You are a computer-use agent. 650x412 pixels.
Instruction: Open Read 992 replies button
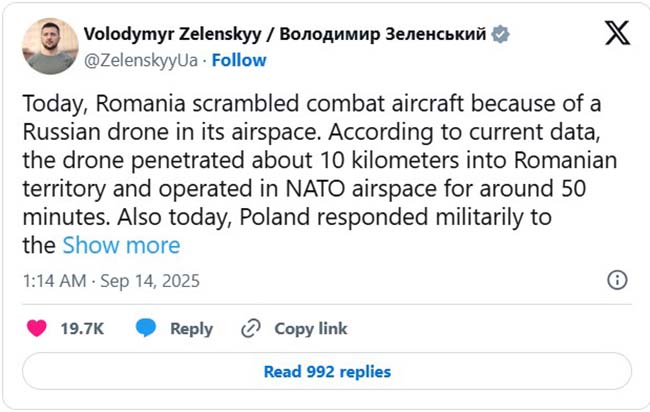coord(327,372)
